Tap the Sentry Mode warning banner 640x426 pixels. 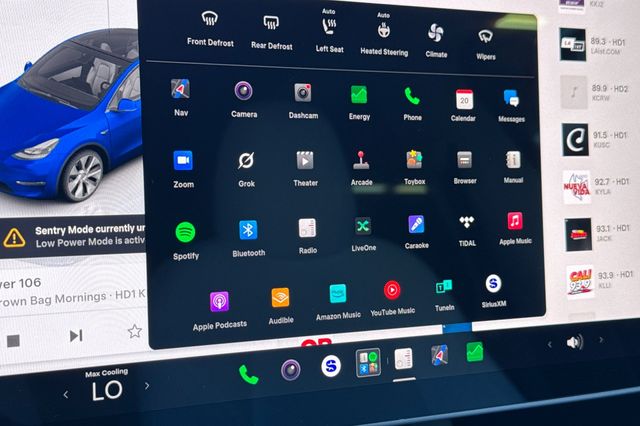pyautogui.click(x=73, y=236)
